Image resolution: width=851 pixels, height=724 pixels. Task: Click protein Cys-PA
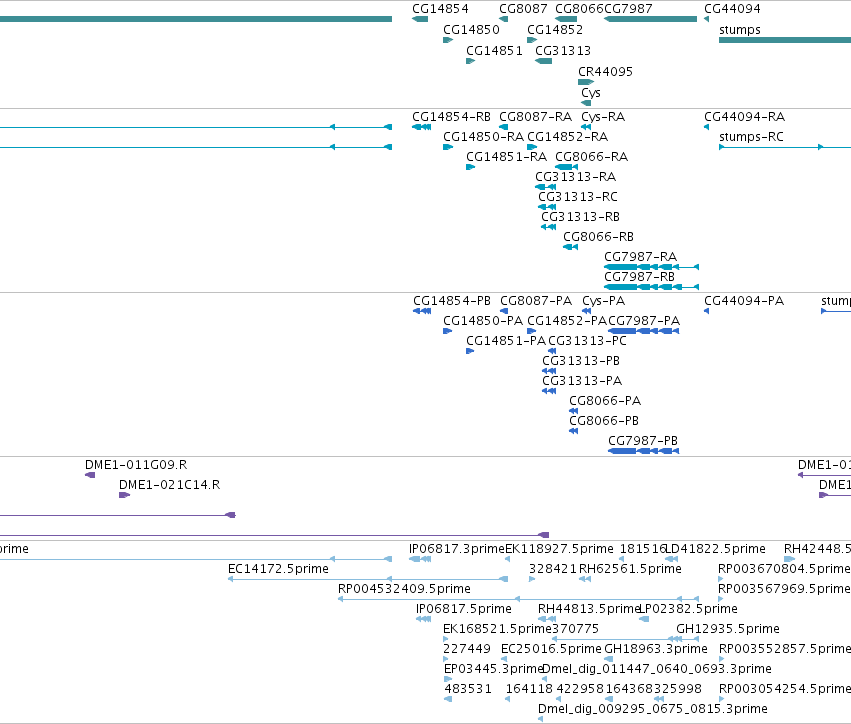(x=587, y=311)
